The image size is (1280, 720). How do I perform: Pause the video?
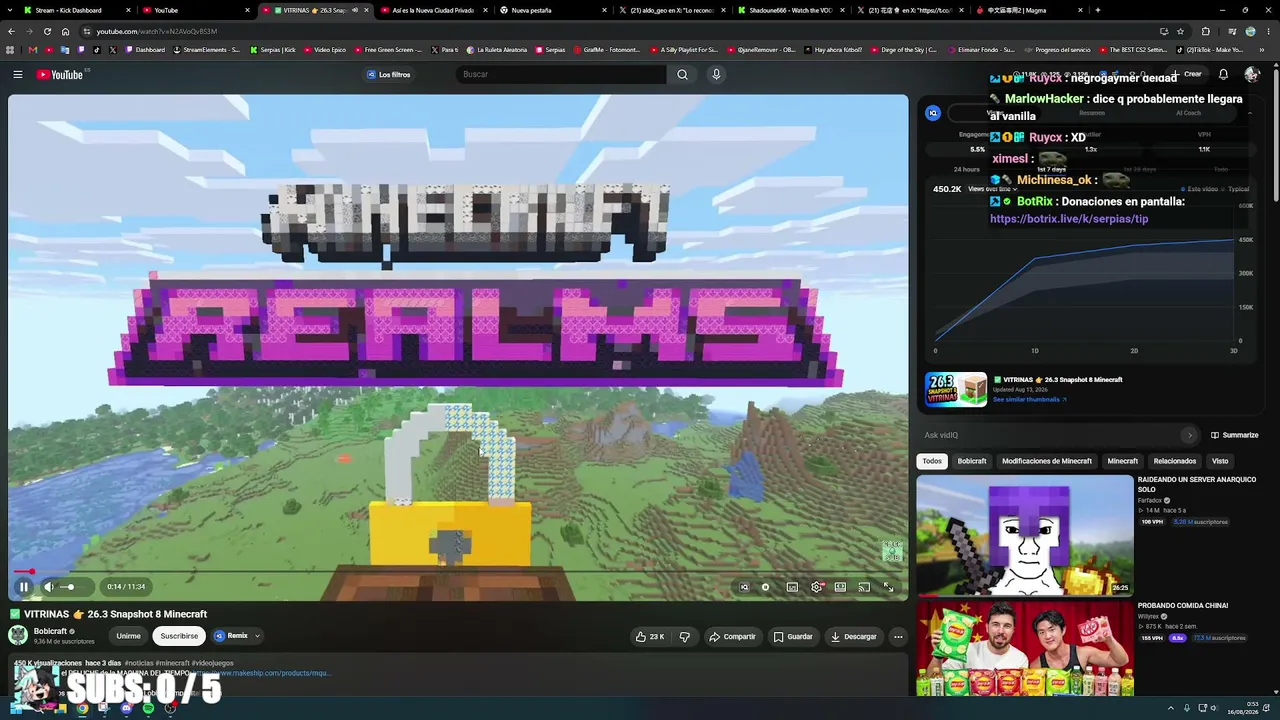pyautogui.click(x=24, y=587)
